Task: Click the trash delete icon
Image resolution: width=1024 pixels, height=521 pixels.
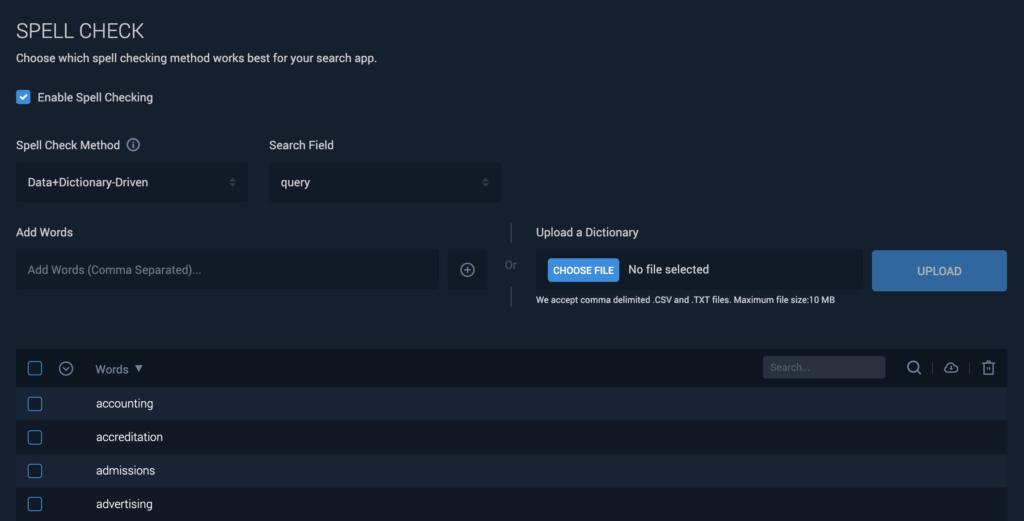Action: click(x=988, y=368)
